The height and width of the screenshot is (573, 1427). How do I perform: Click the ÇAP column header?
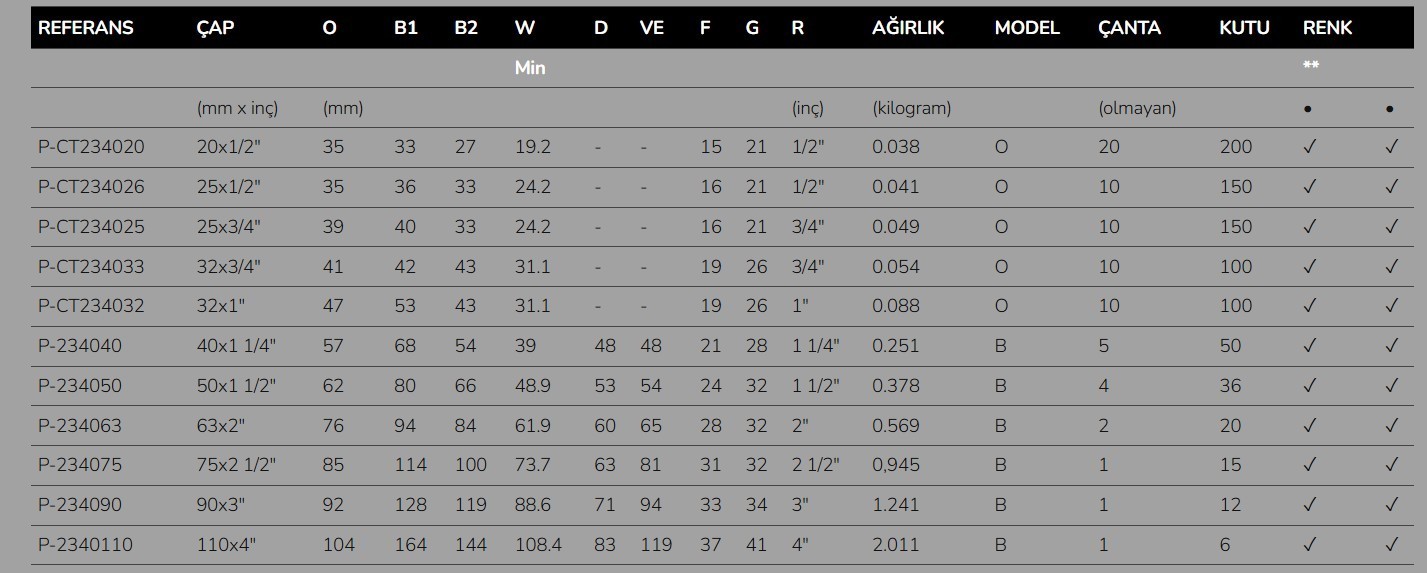tap(215, 28)
